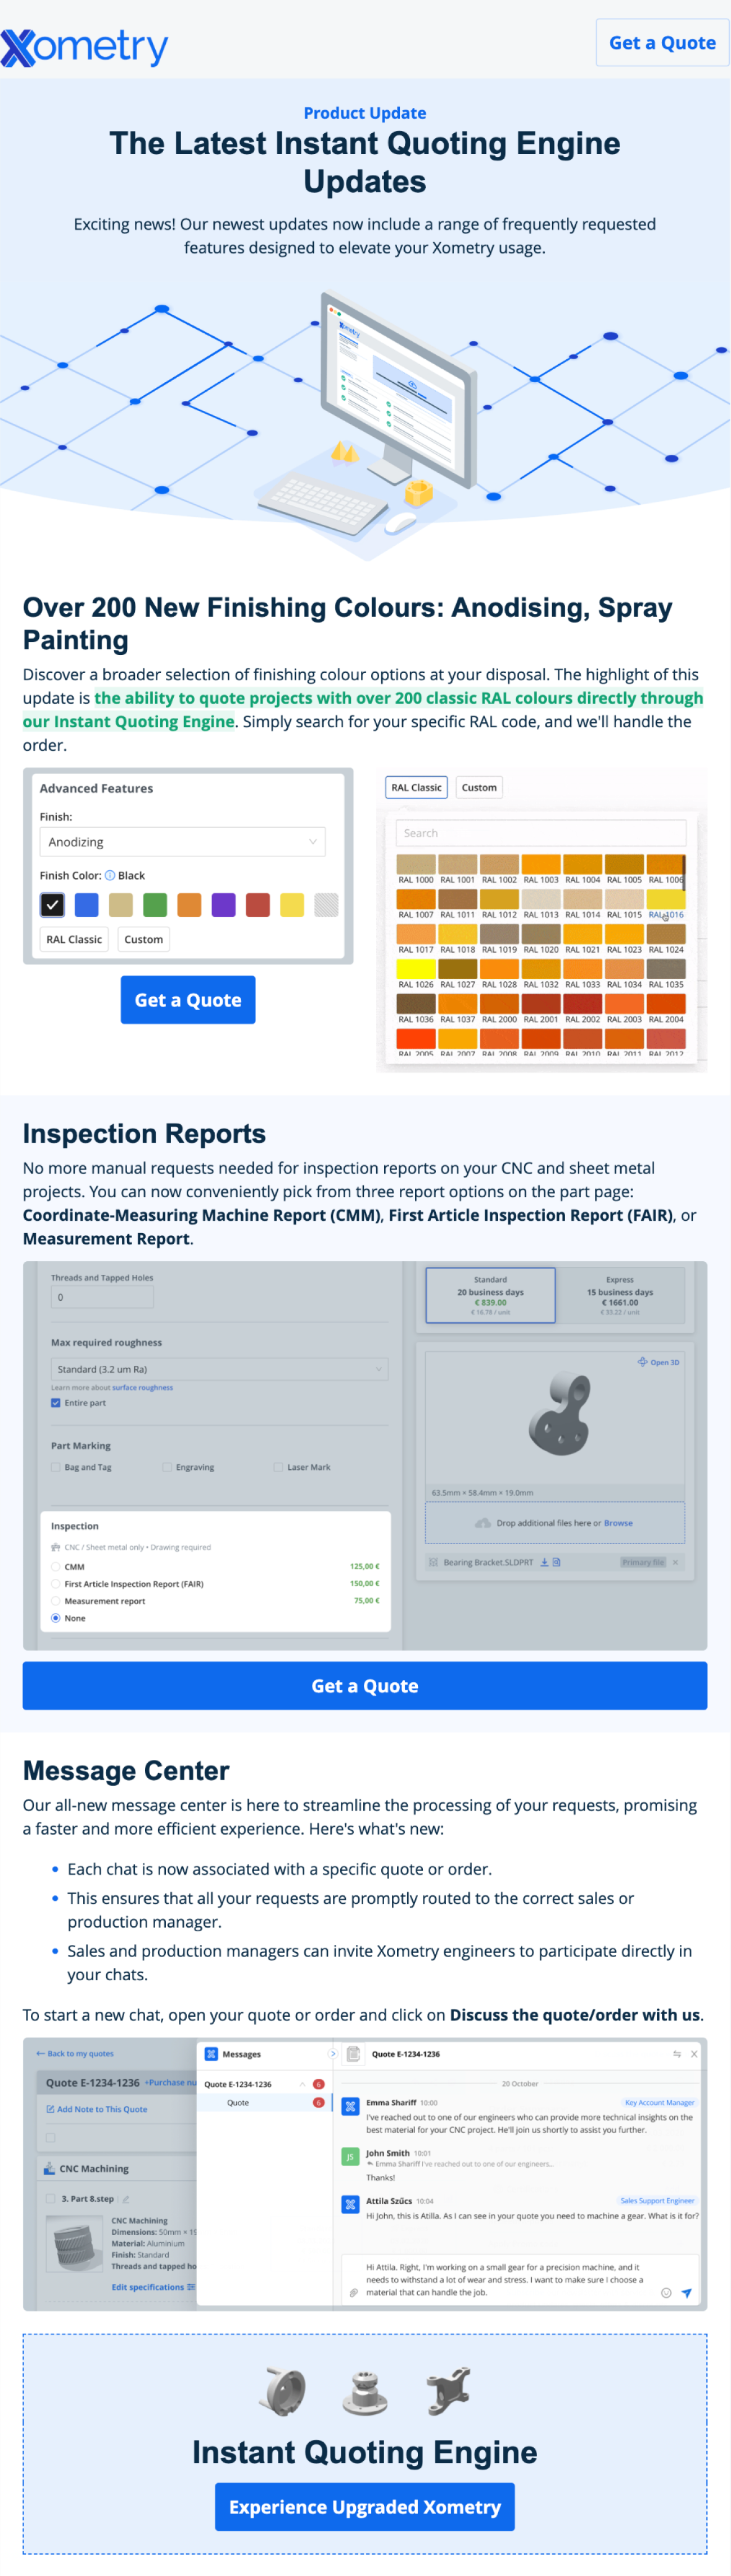Click the quote clipboard icon in chat header
The width and height of the screenshot is (731, 2576).
pyautogui.click(x=353, y=2054)
